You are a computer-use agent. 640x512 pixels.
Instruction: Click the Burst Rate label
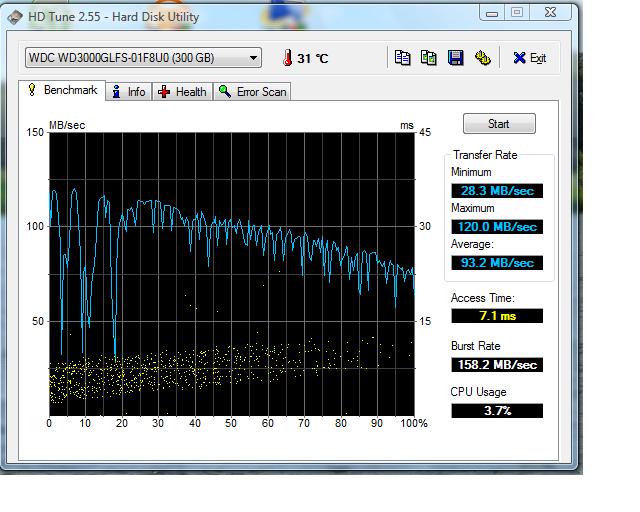pos(476,346)
